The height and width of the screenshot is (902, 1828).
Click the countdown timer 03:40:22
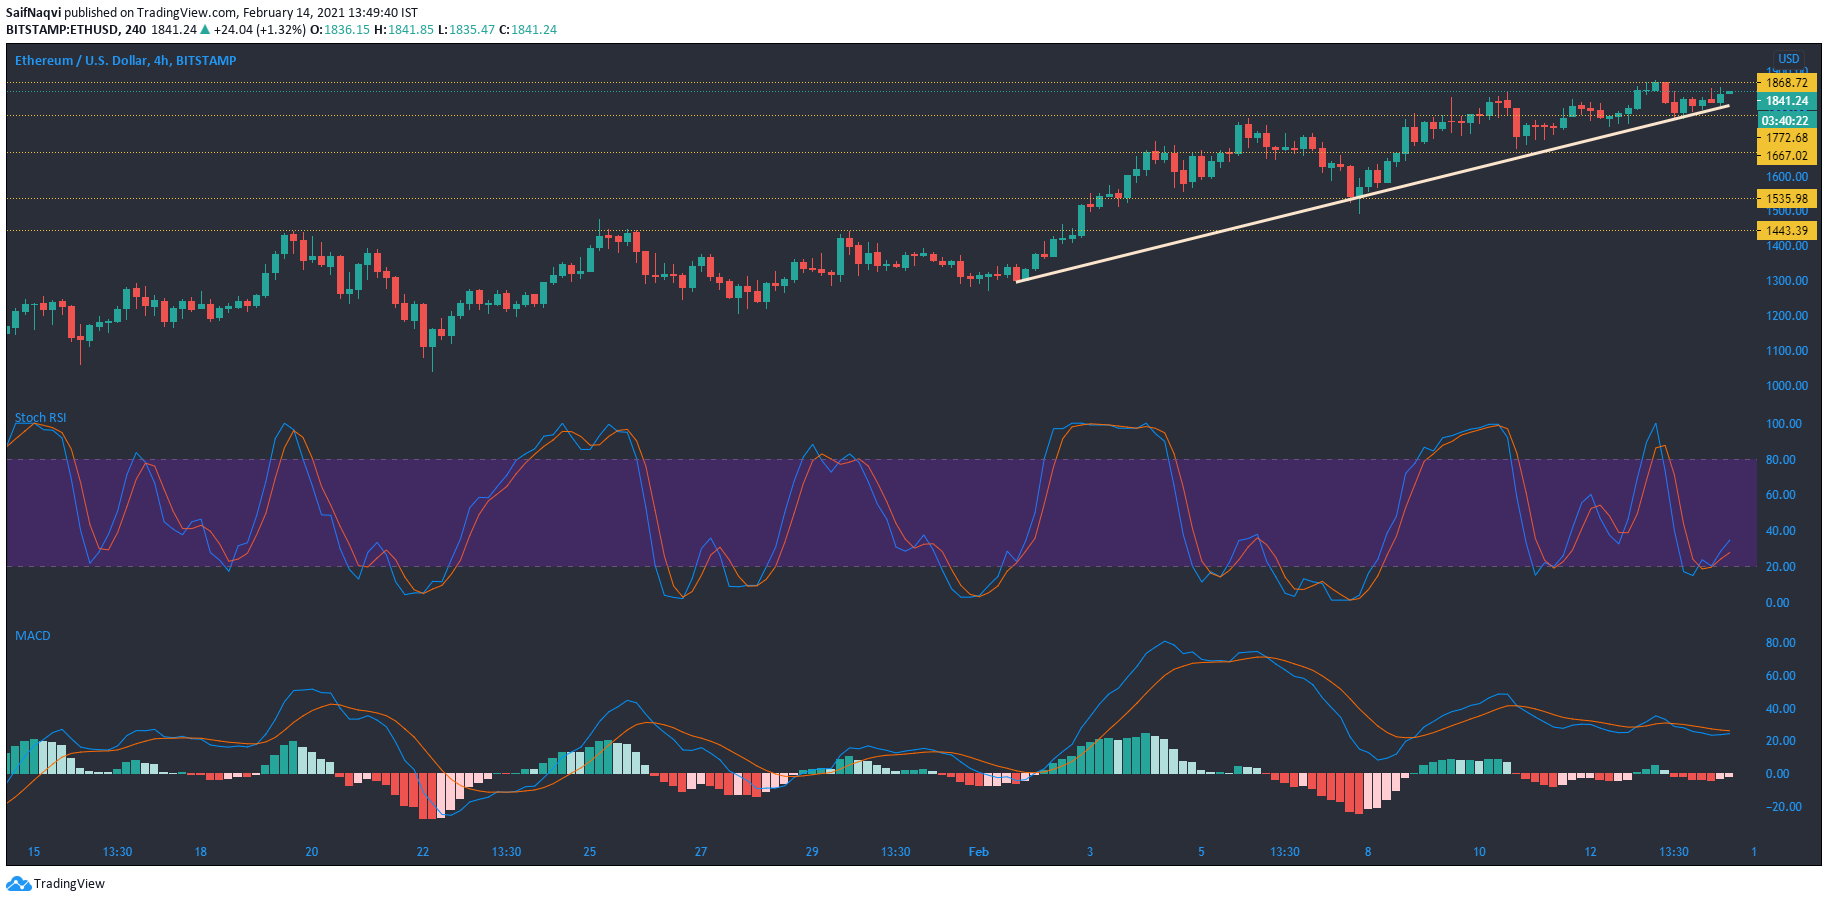coord(1786,121)
